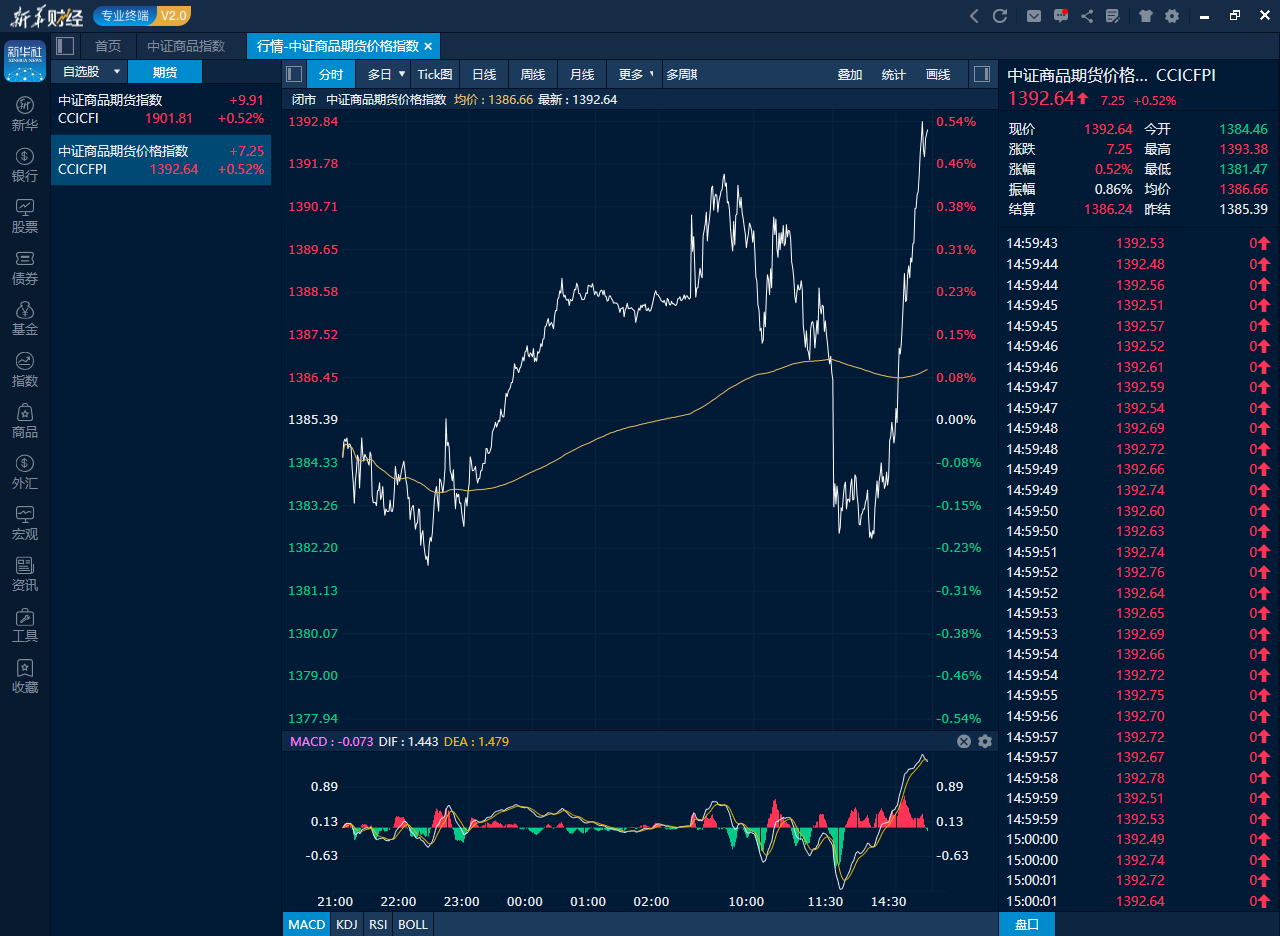Open the message notifications chat icon
Image resolution: width=1280 pixels, height=936 pixels.
[1061, 16]
